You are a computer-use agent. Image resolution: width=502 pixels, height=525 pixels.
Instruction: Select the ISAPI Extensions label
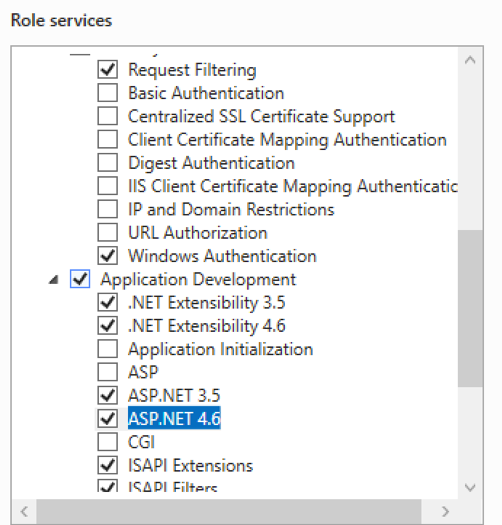click(191, 465)
